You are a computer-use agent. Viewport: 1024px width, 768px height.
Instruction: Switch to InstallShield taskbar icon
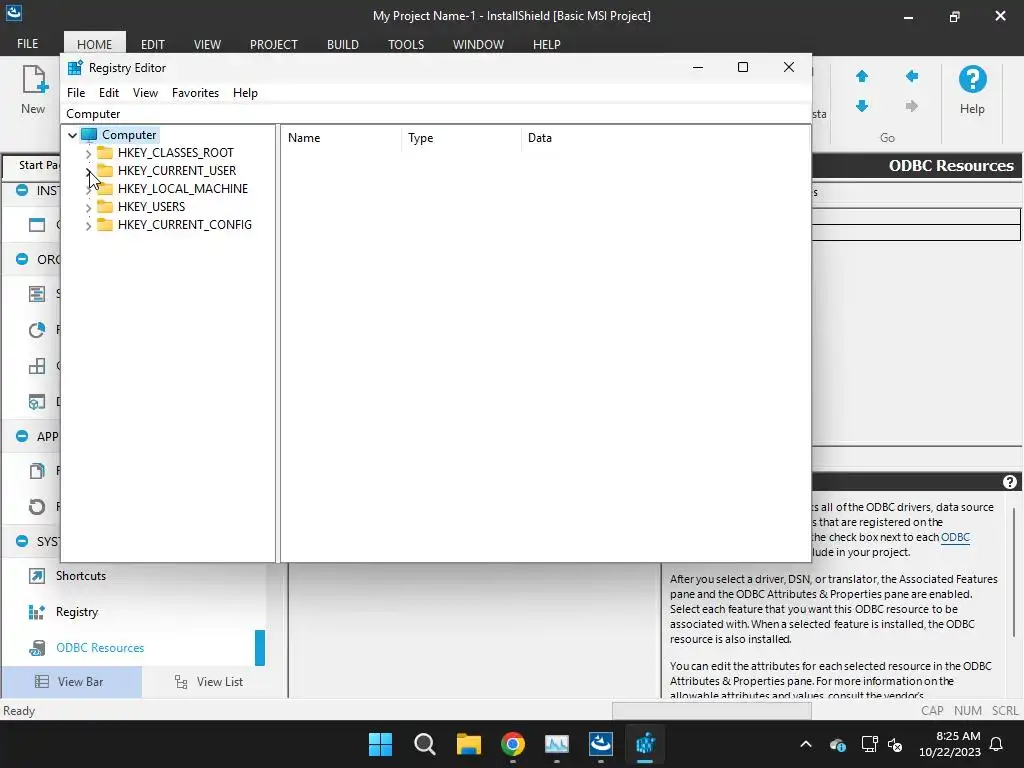(x=601, y=744)
